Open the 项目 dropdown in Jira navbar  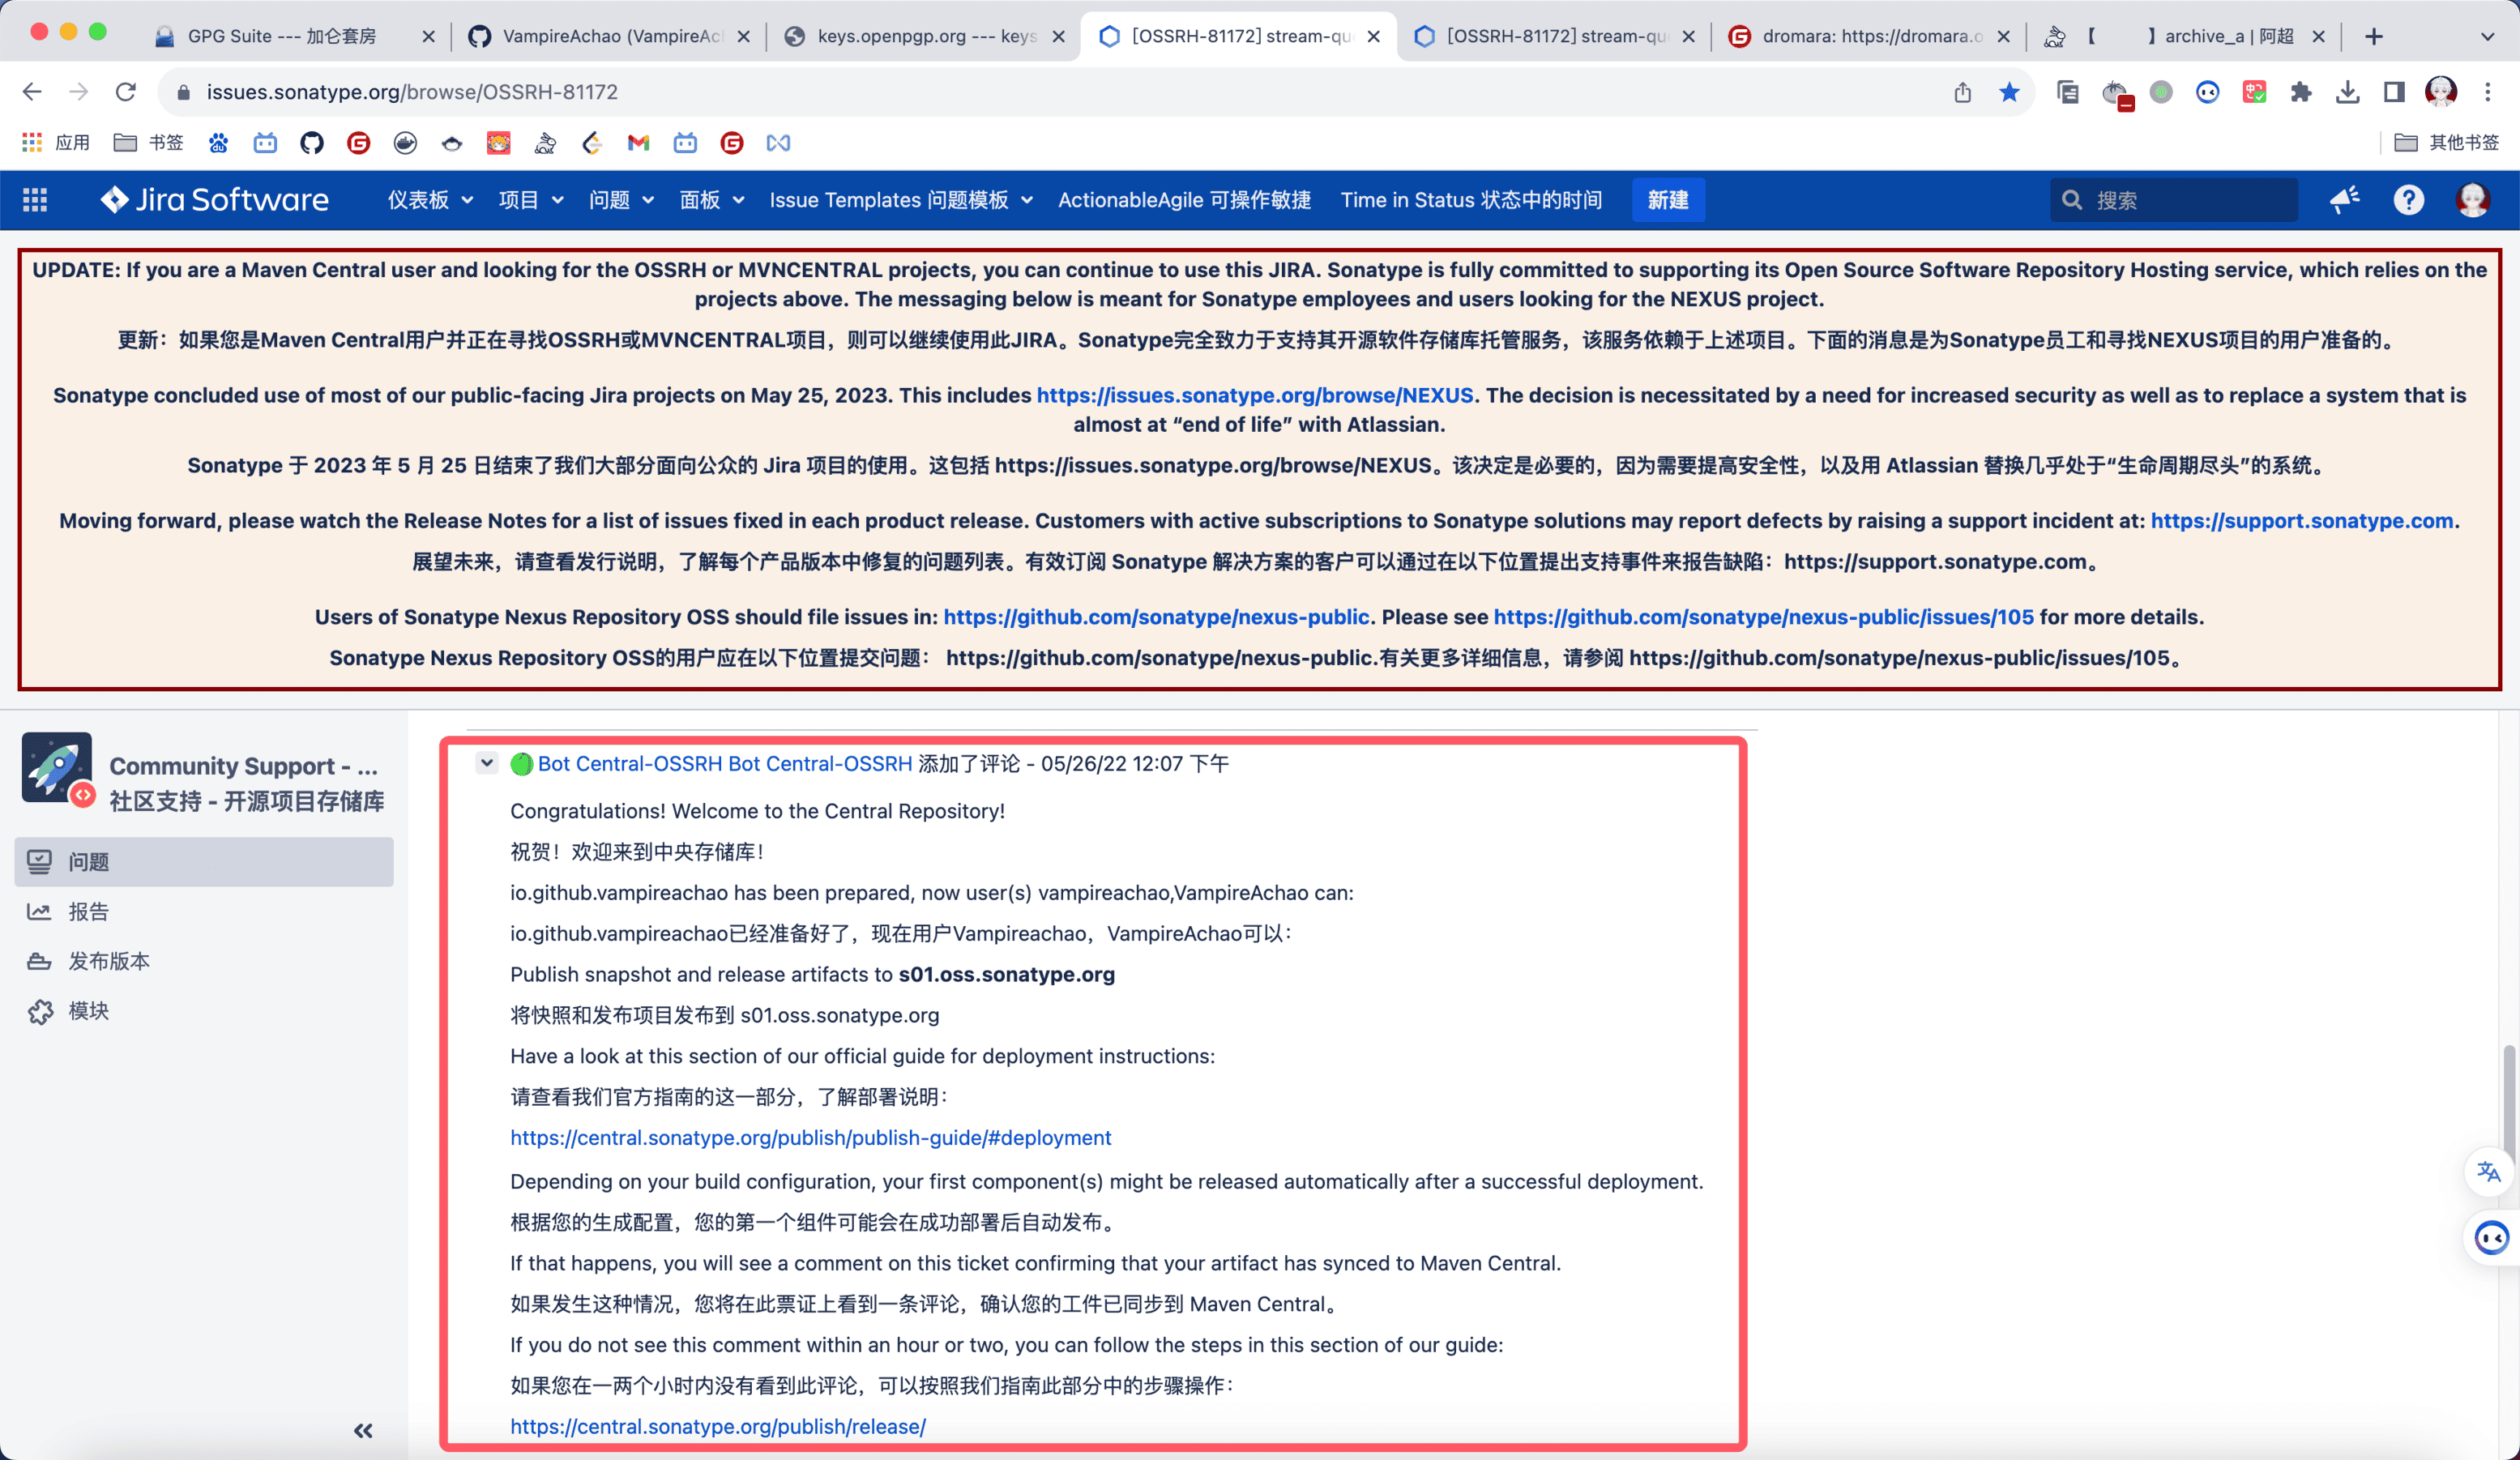530,200
